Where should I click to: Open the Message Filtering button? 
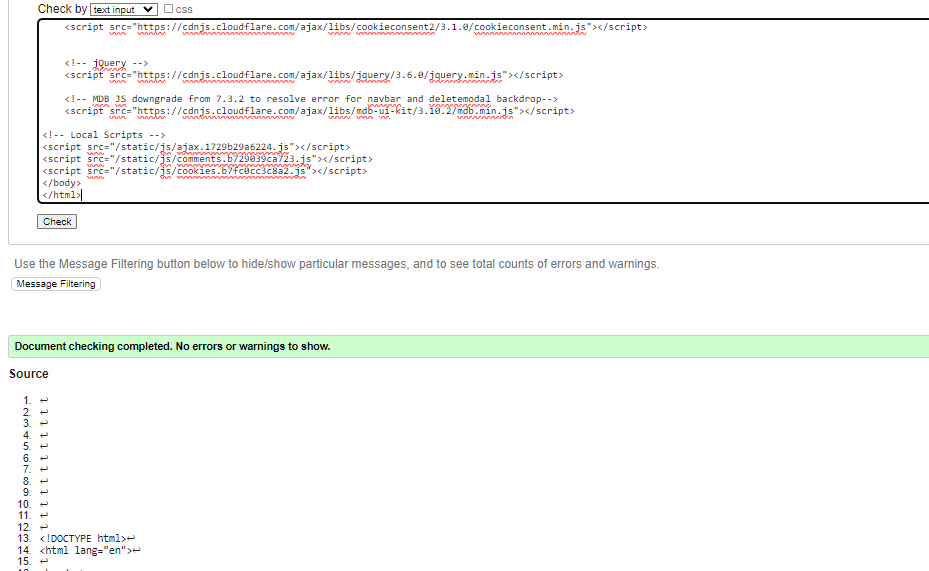click(x=56, y=284)
